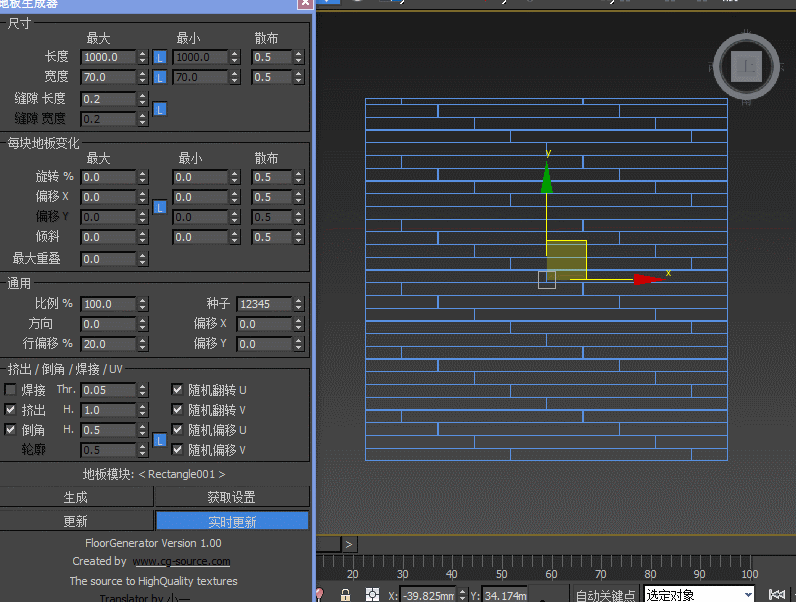Click the 生成 generate button
The height and width of the screenshot is (602, 796).
[x=76, y=497]
